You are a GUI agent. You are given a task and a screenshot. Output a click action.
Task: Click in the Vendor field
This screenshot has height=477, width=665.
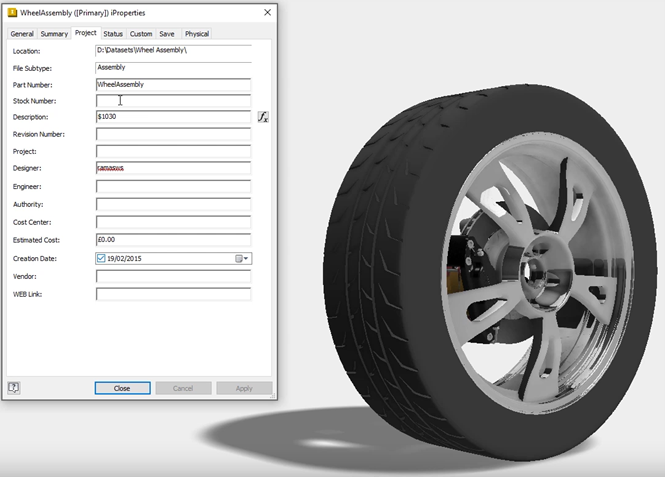pos(173,276)
